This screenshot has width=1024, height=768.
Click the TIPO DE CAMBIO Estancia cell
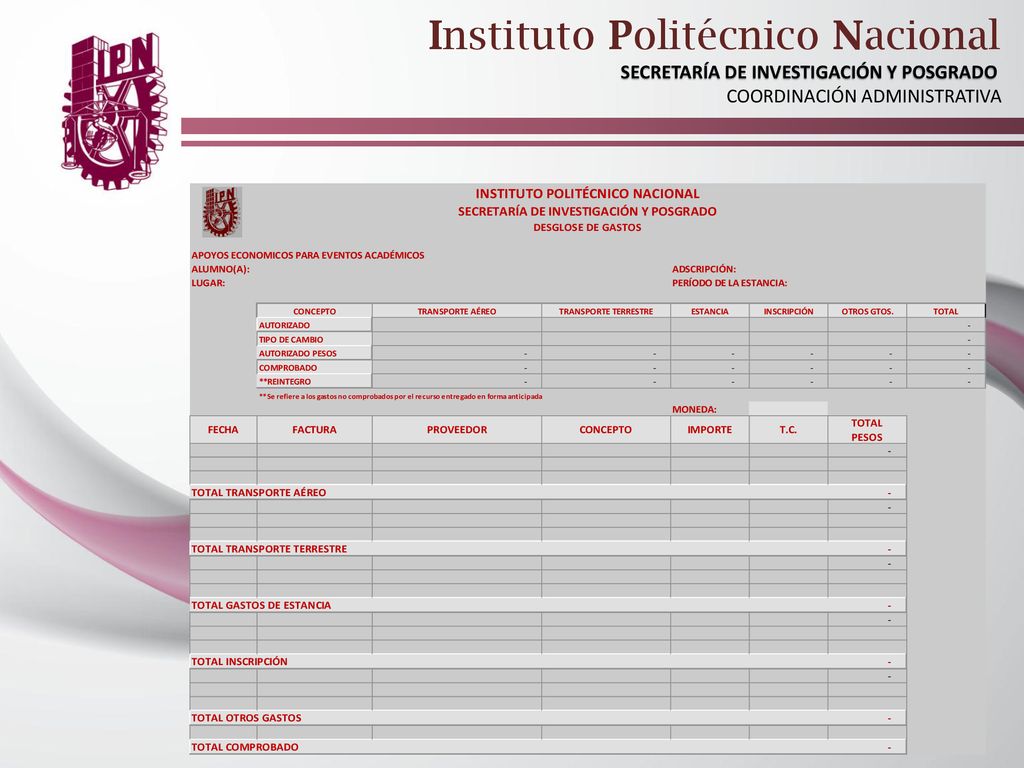coord(709,340)
